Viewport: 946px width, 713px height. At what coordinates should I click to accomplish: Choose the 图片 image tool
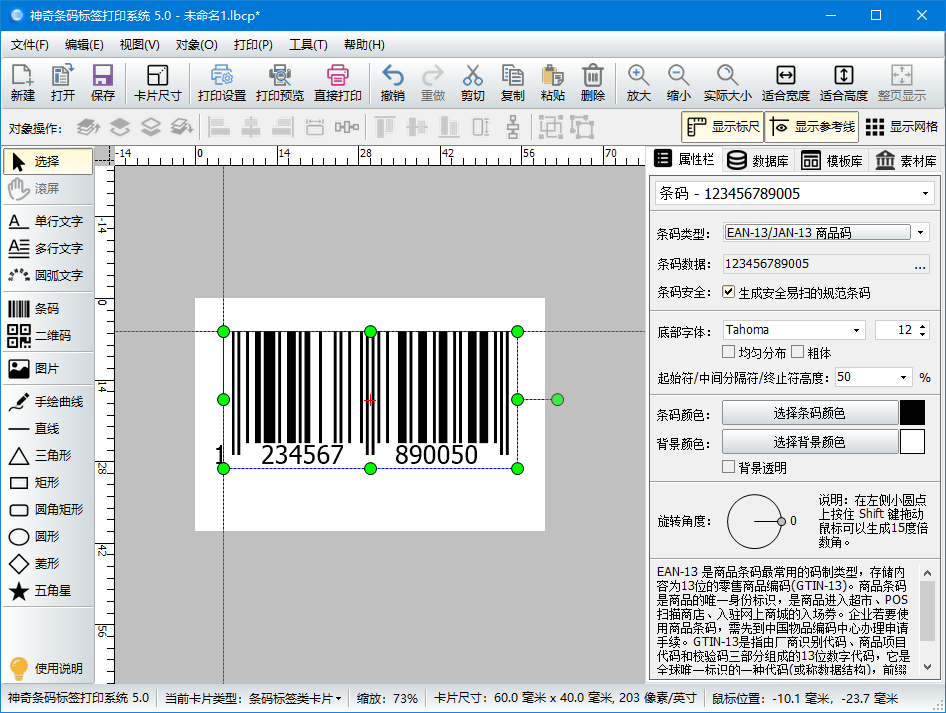(x=48, y=369)
